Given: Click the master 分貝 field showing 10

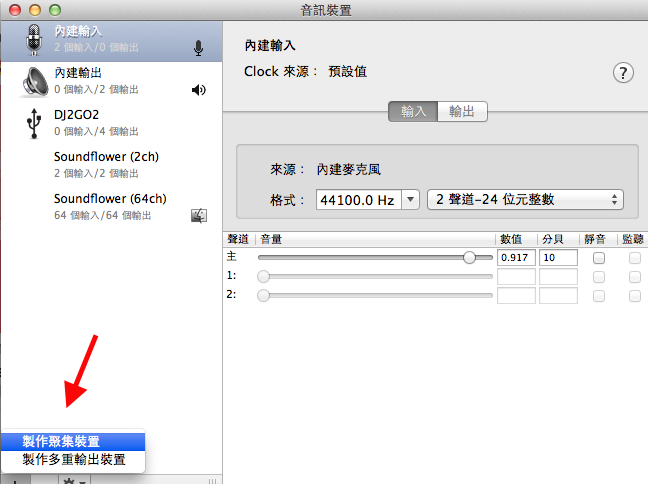Looking at the screenshot, I should point(558,257).
